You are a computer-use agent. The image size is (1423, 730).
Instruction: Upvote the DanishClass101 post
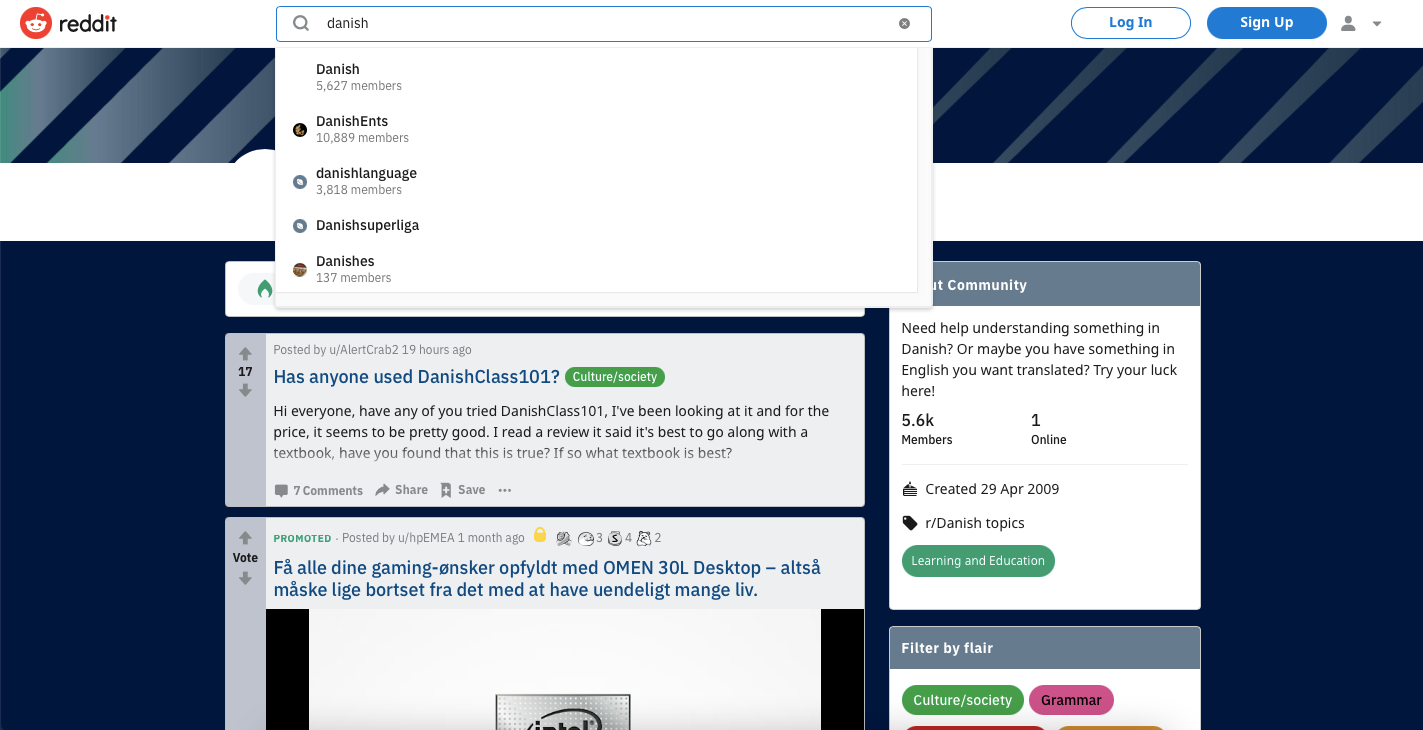[x=245, y=354]
